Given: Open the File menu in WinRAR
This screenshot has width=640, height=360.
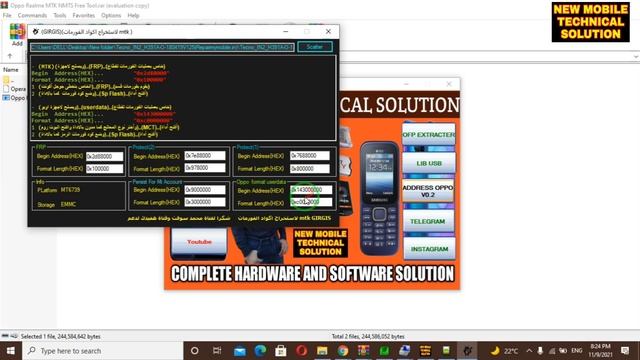Looking at the screenshot, I should coord(7,16).
